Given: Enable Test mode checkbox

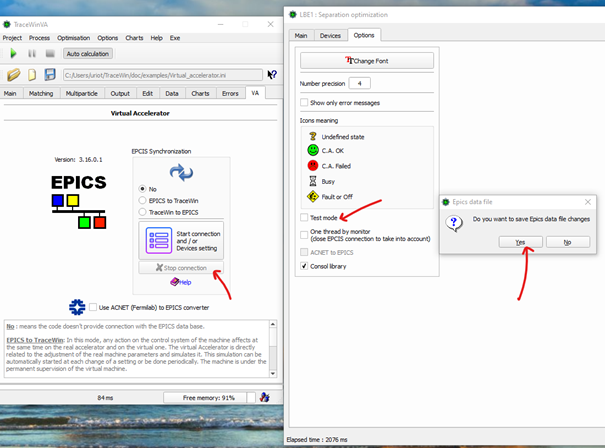Looking at the screenshot, I should 304,217.
